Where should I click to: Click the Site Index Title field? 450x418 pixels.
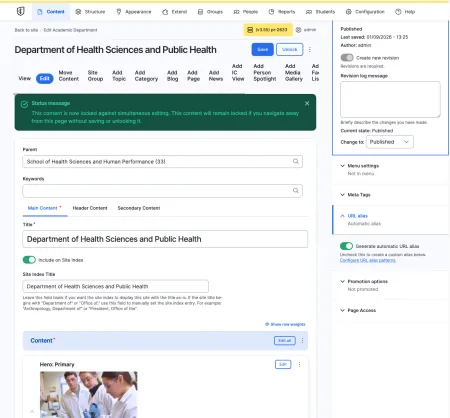115,286
